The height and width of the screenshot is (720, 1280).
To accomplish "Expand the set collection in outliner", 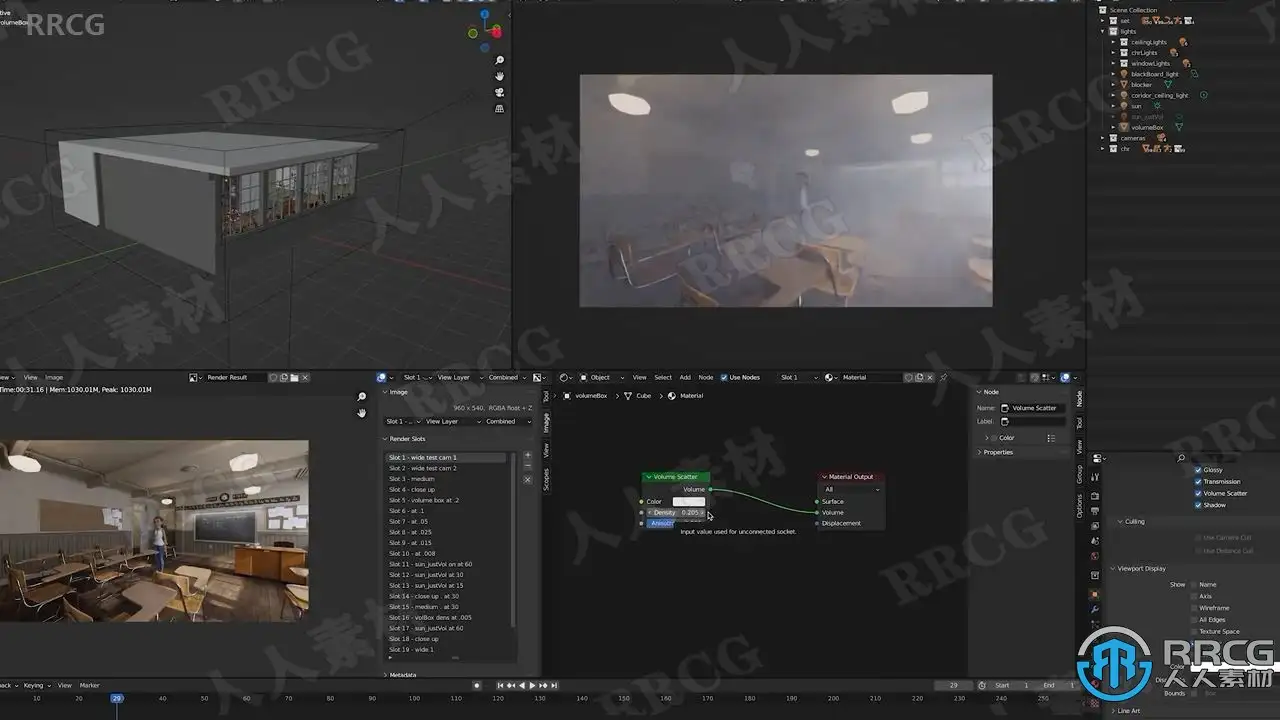I will pos(1103,21).
